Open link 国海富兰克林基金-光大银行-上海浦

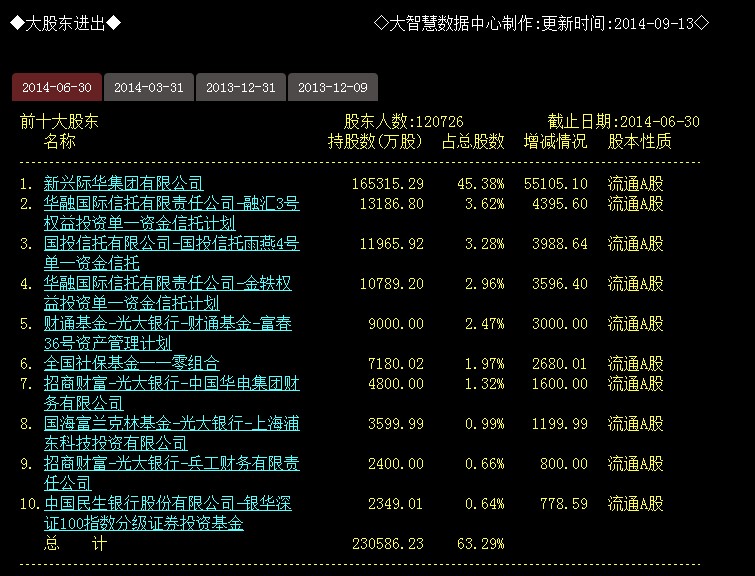pyautogui.click(x=171, y=423)
